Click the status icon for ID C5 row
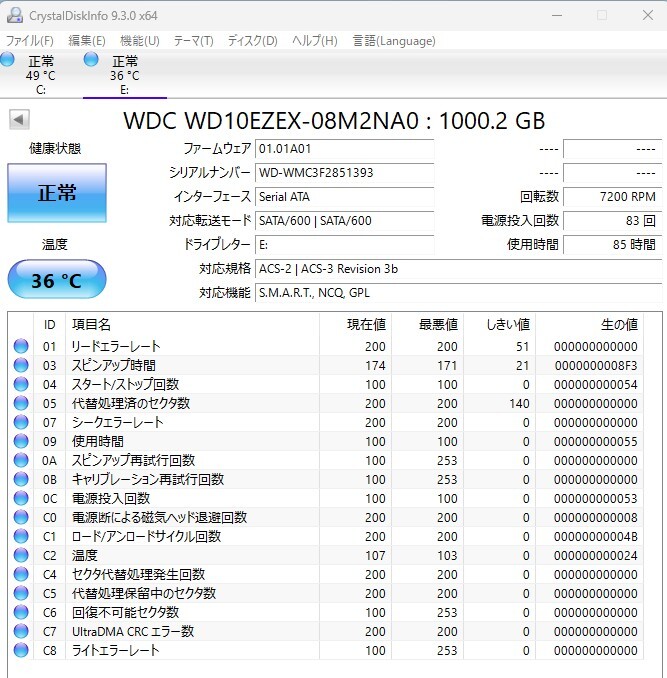 click(x=21, y=594)
